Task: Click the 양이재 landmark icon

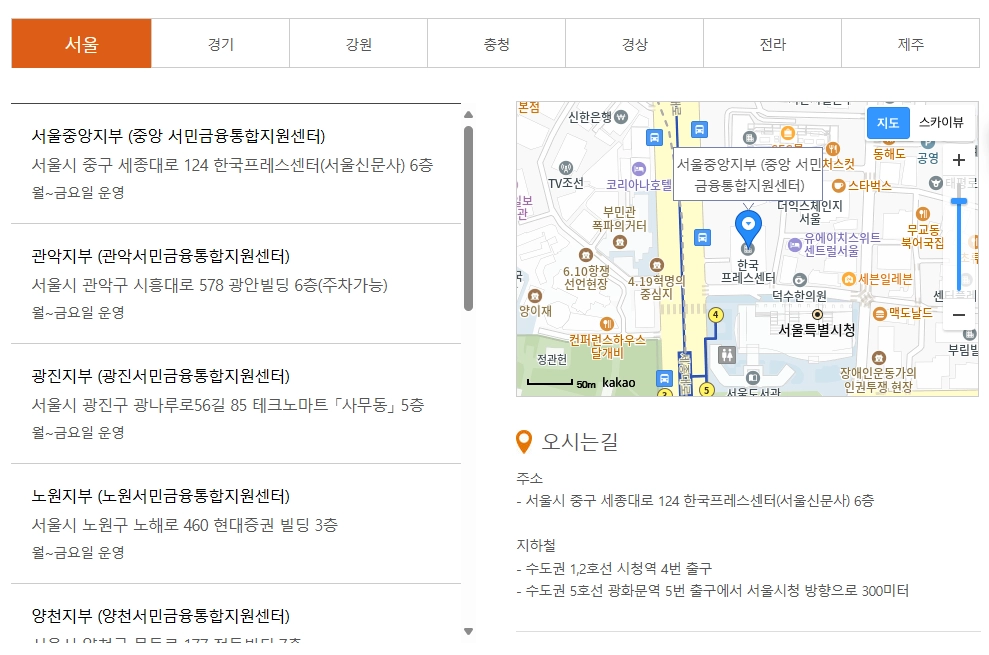Action: (535, 295)
